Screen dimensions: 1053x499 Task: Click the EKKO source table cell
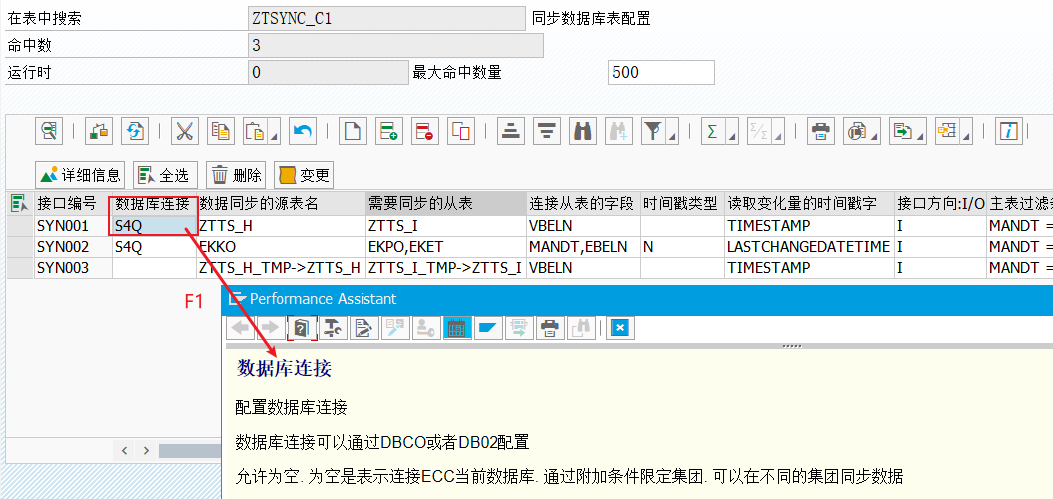click(281, 246)
